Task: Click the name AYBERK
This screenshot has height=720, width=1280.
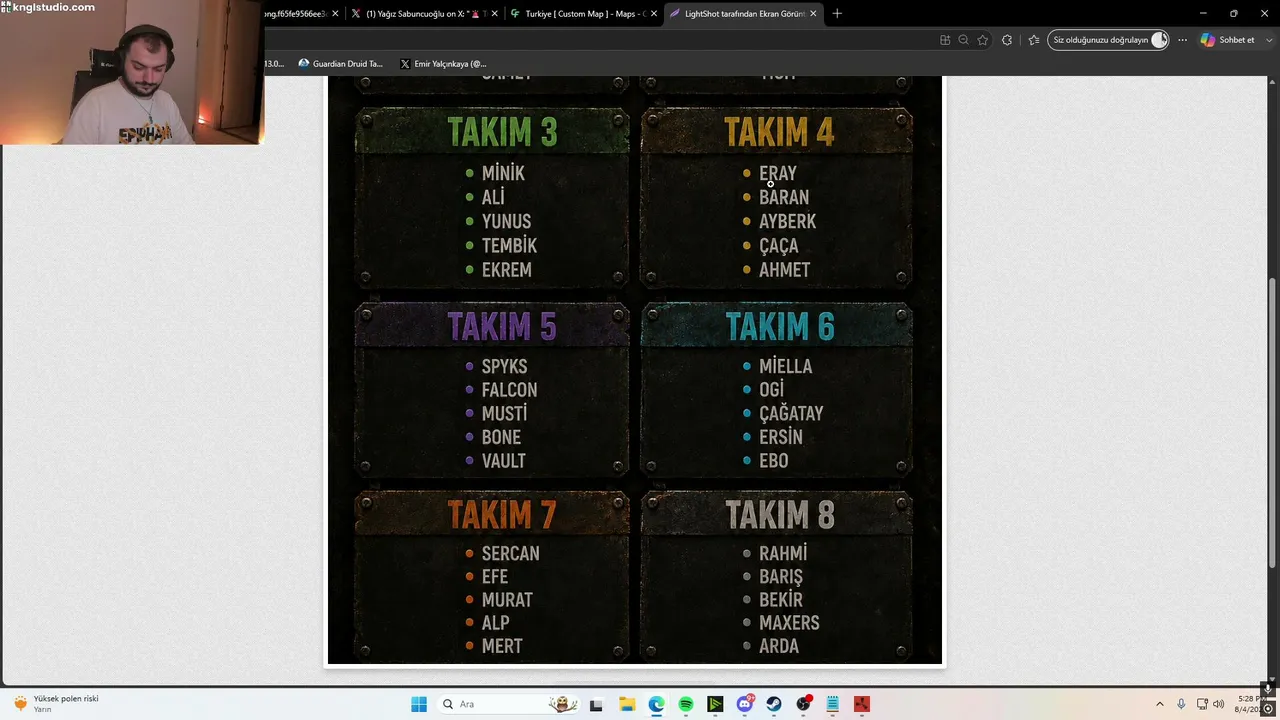Action: pos(787,221)
